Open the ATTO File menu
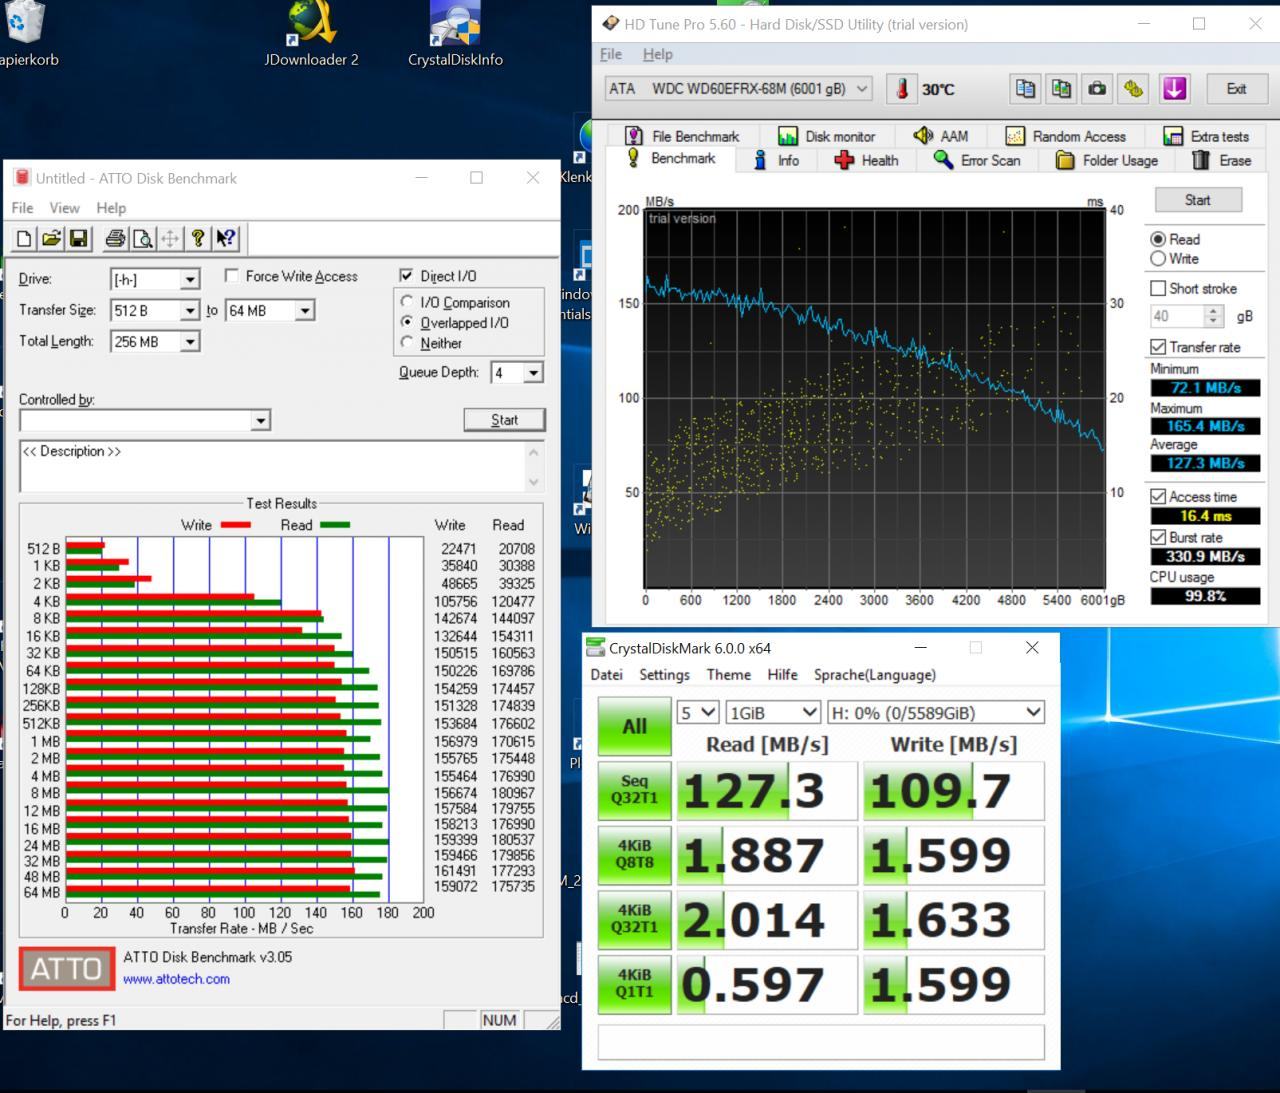 (x=22, y=208)
